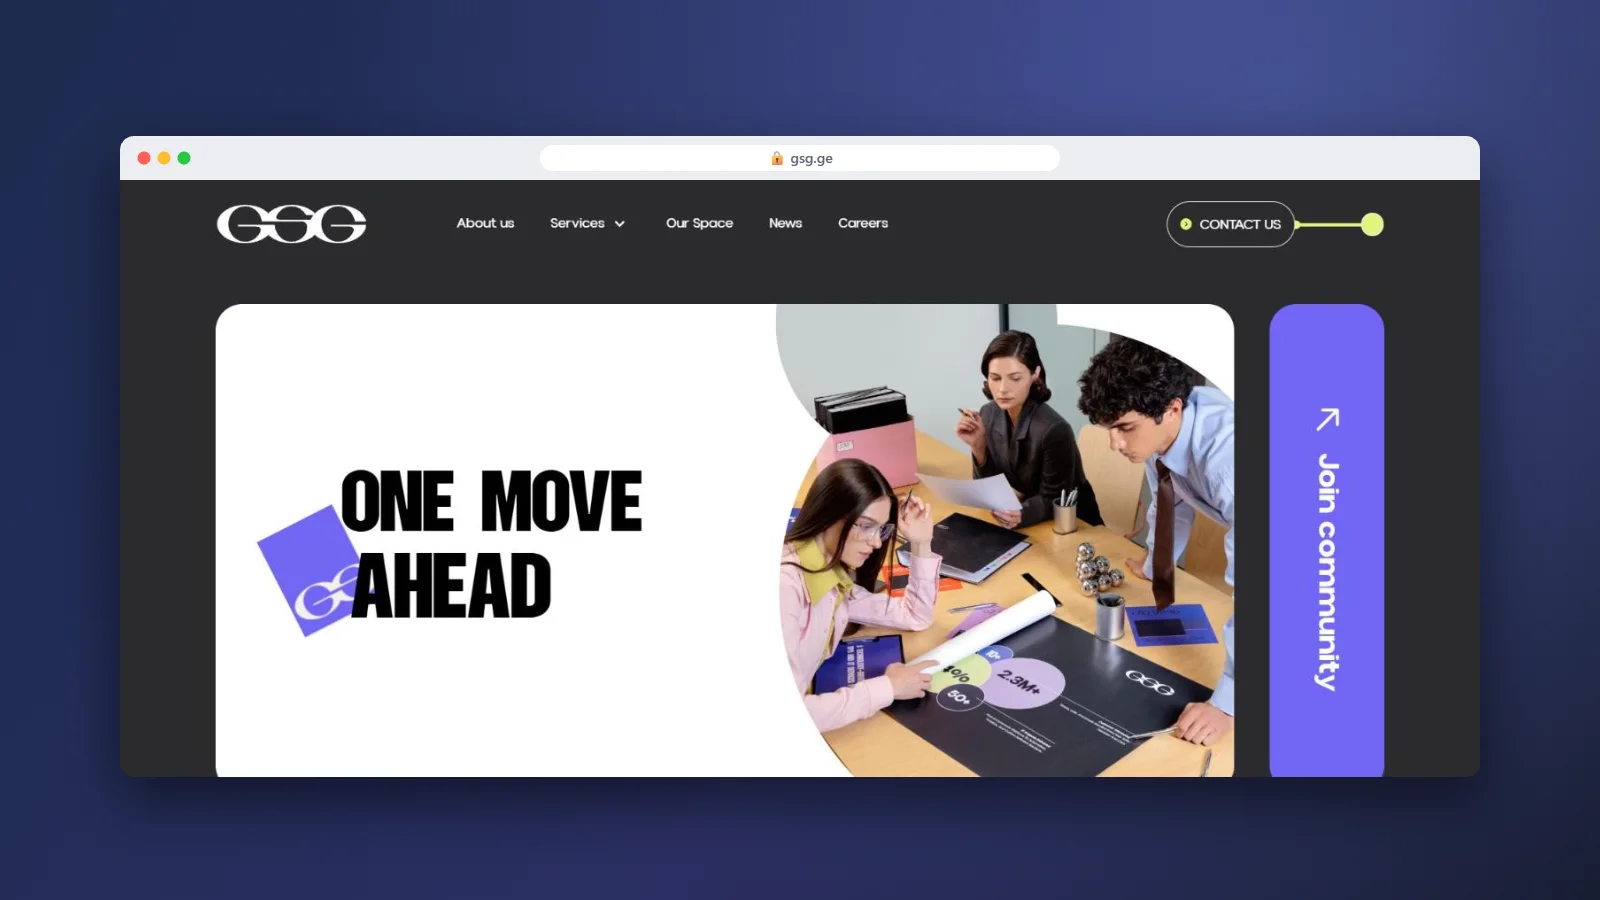Maximize window using green button
The height and width of the screenshot is (900, 1600).
(184, 158)
